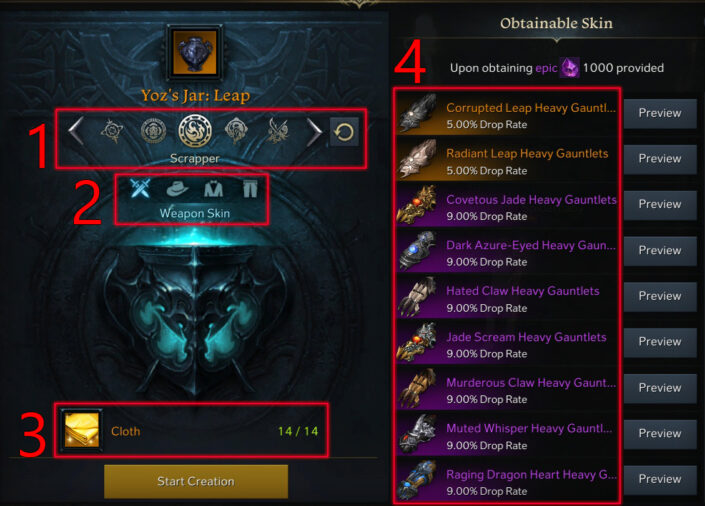Click Radiant Leap Heavy Gauntlets thumbnail
The width and height of the screenshot is (705, 506).
click(418, 160)
